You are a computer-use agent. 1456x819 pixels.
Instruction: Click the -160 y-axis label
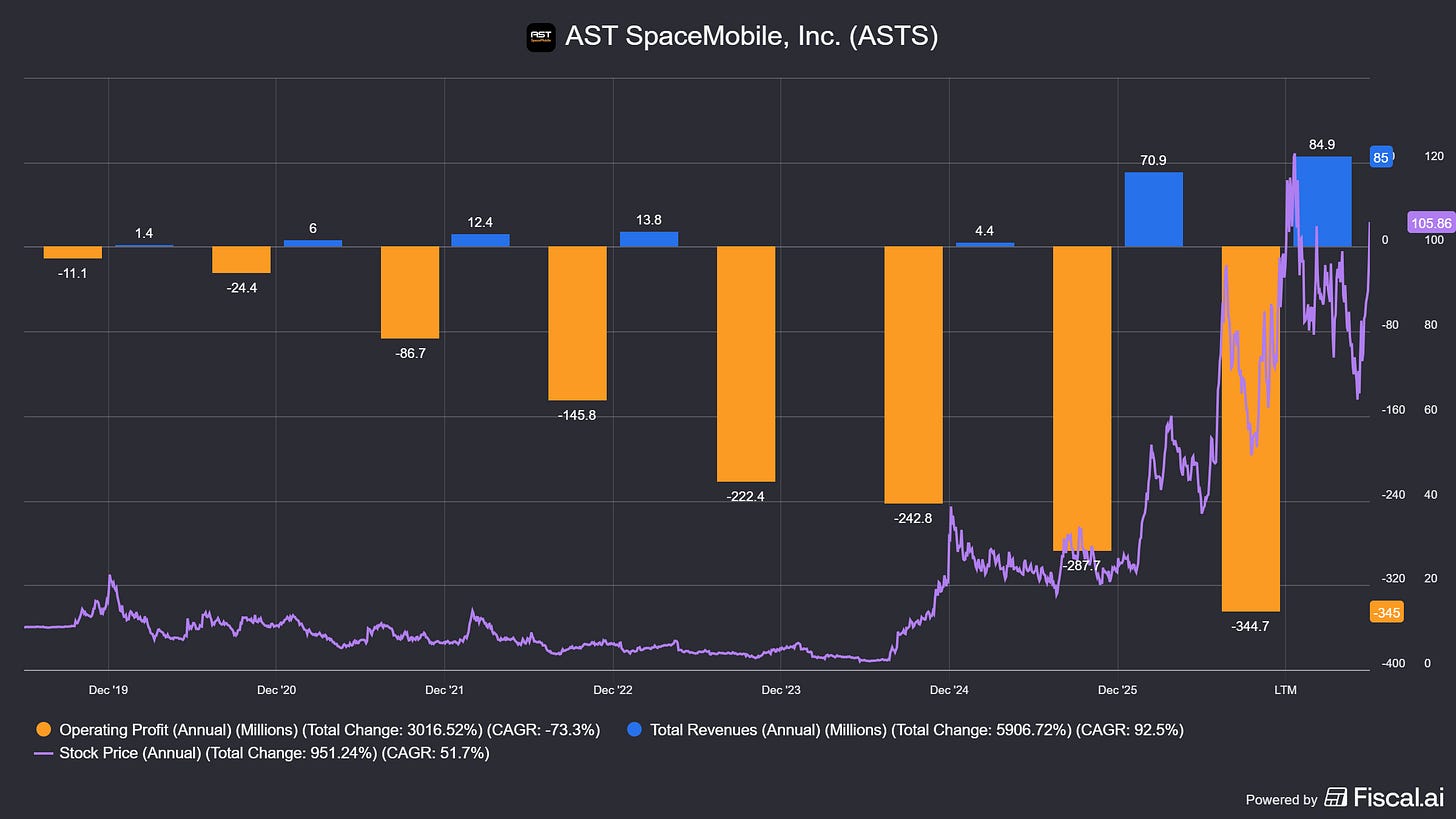click(x=1391, y=410)
